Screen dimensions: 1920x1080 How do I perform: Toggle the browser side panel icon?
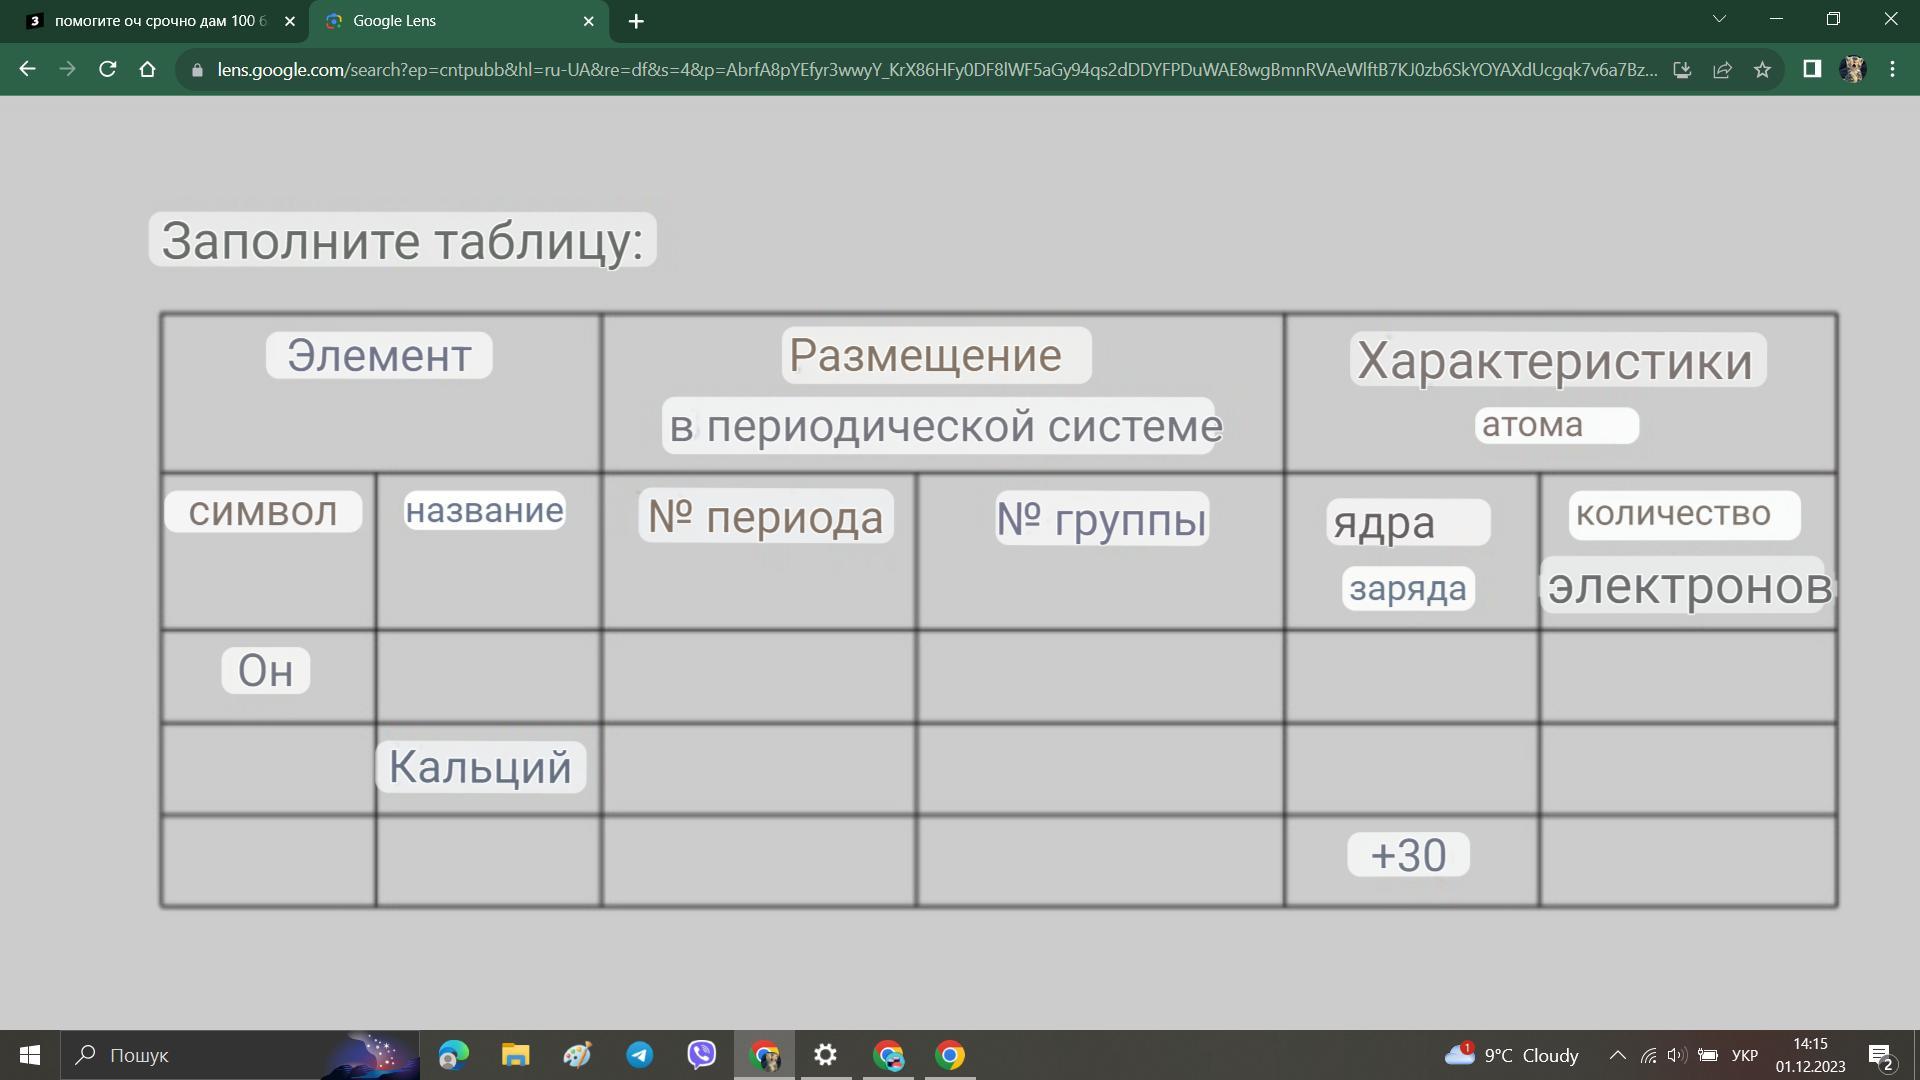(x=1812, y=69)
